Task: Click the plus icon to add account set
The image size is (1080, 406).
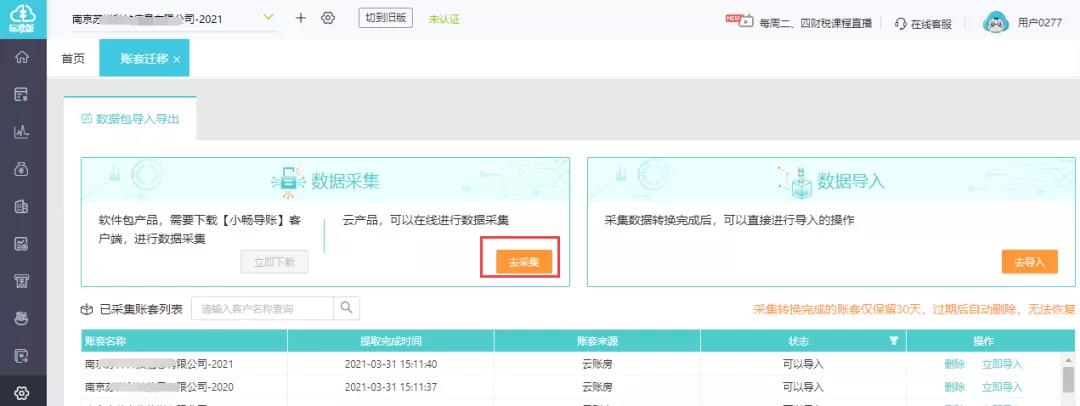Action: pyautogui.click(x=301, y=19)
